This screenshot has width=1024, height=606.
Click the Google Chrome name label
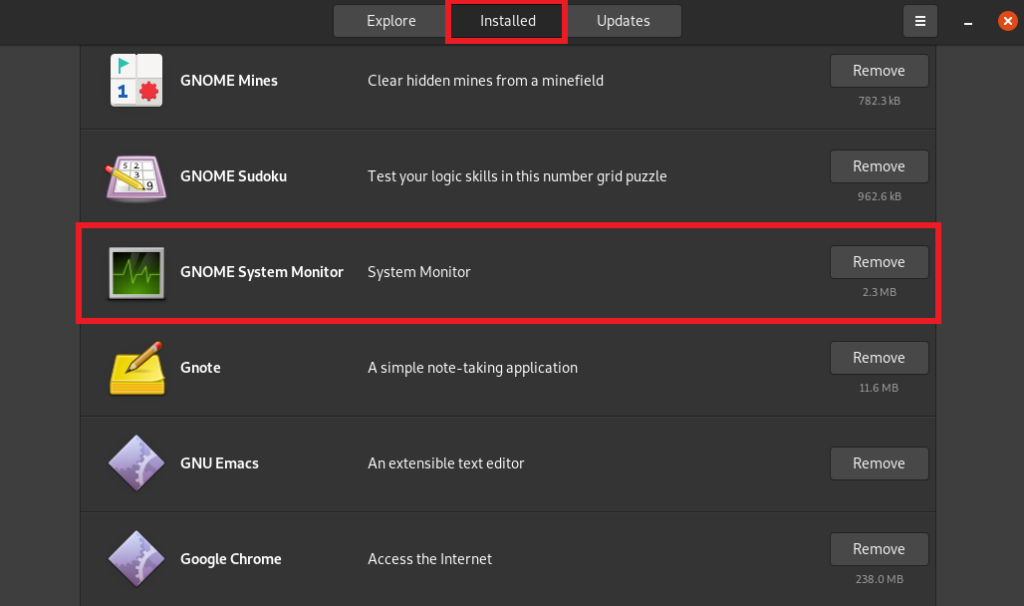(231, 559)
